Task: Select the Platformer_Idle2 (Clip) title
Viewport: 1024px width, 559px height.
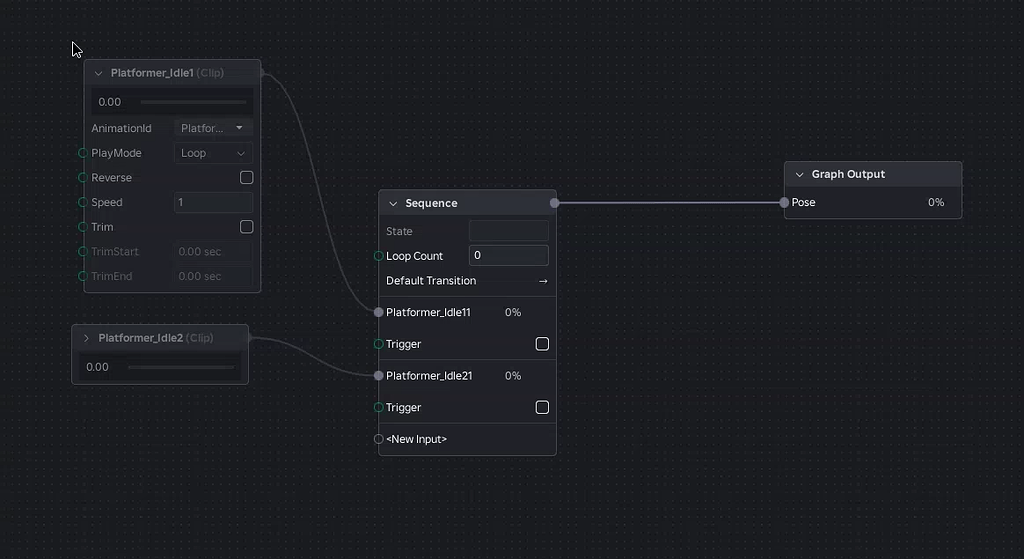Action: tap(155, 338)
